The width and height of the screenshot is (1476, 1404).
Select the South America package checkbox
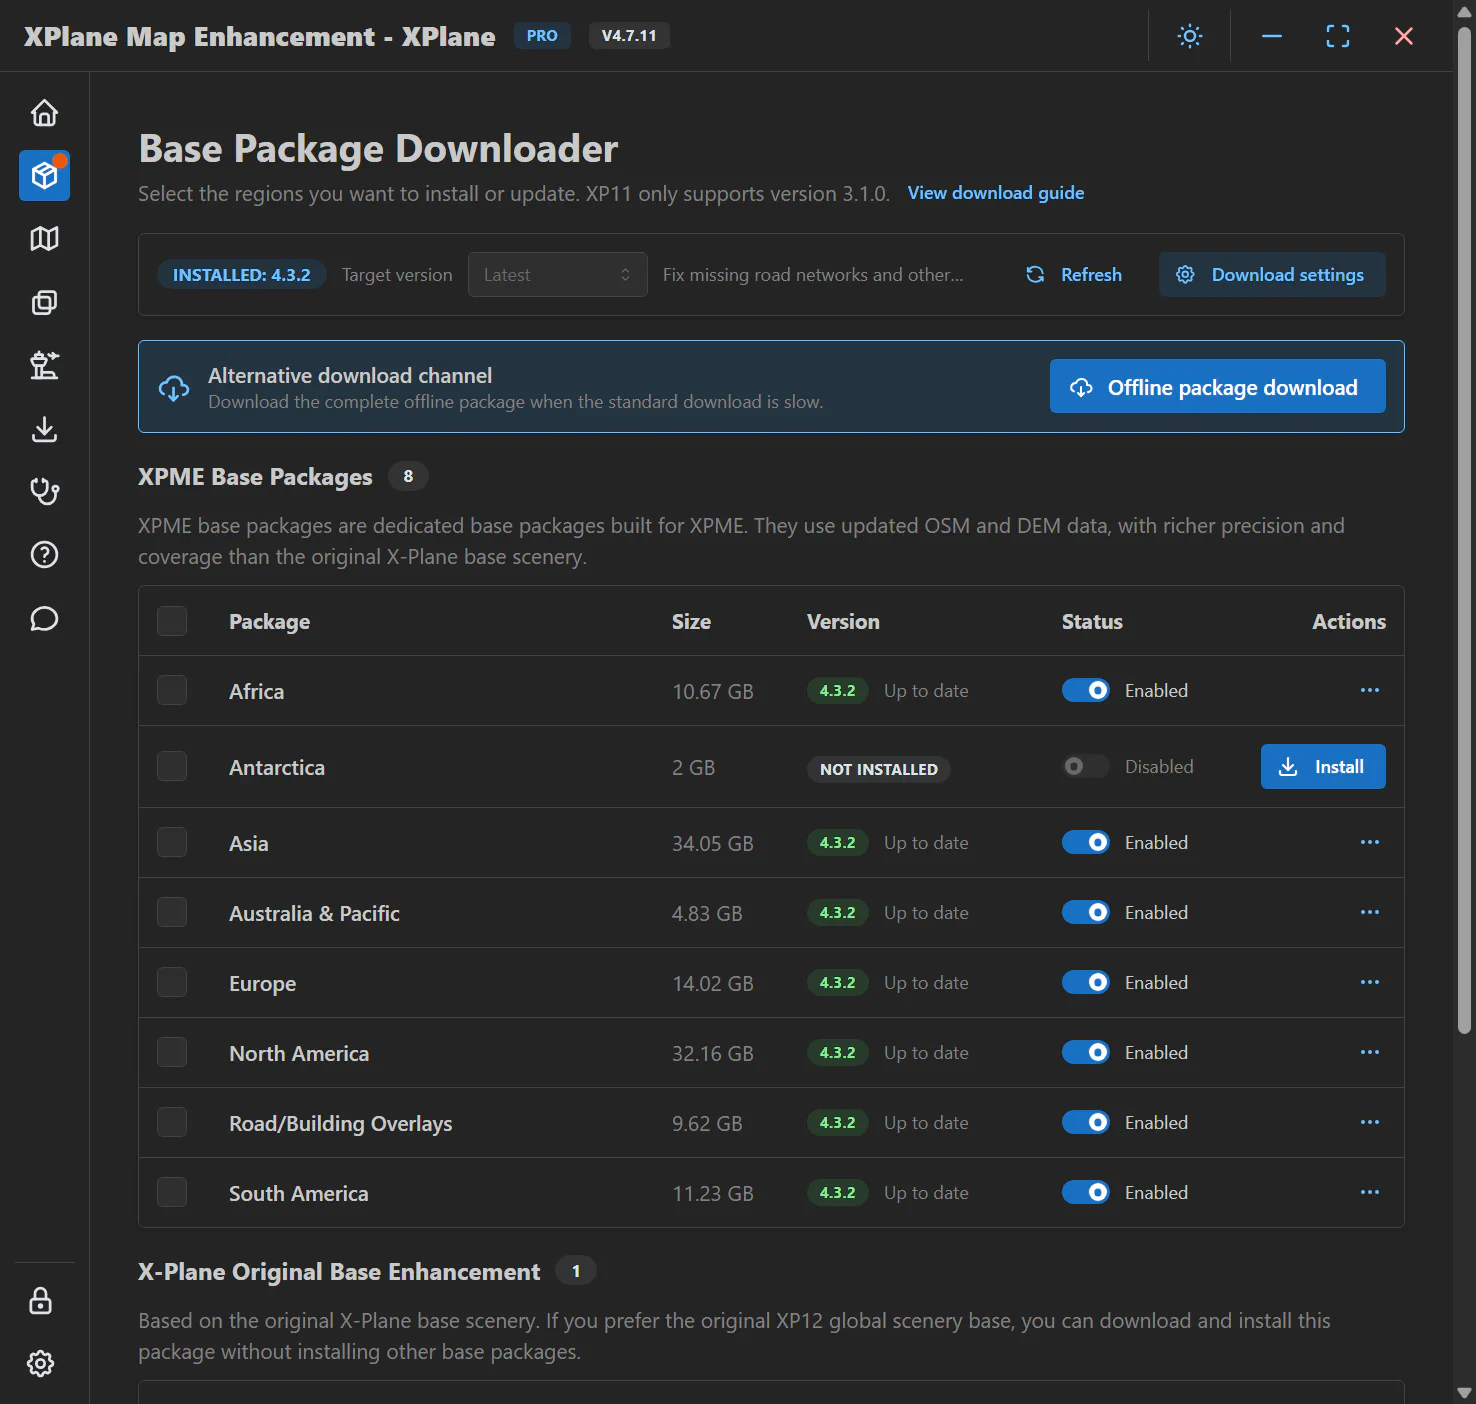coord(172,1192)
